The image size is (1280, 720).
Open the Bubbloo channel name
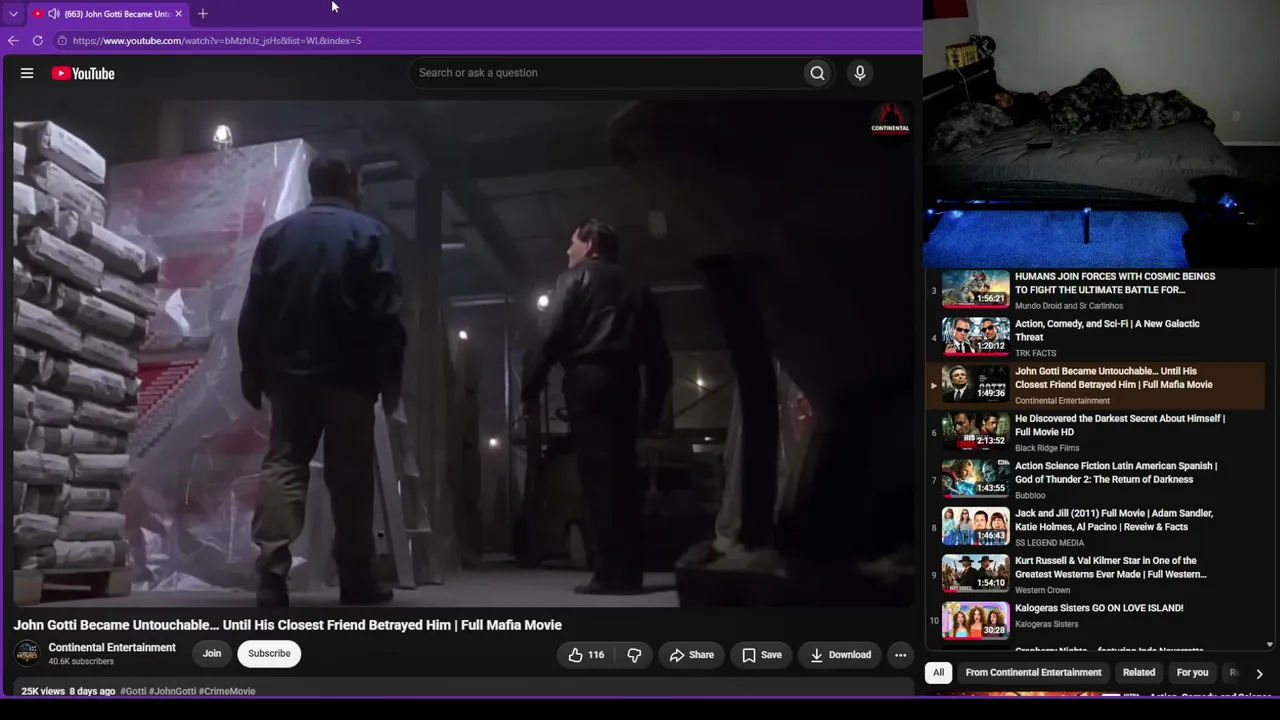(1030, 495)
